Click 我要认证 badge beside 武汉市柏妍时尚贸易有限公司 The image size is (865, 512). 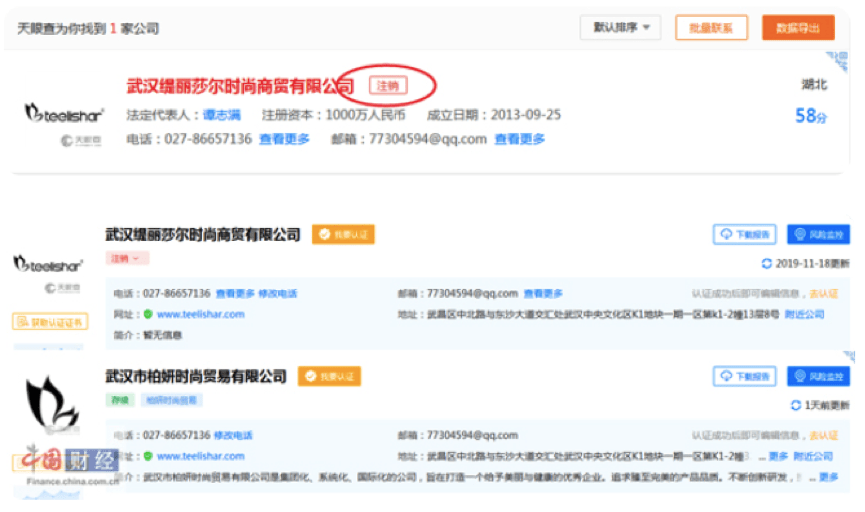pyautogui.click(x=329, y=376)
